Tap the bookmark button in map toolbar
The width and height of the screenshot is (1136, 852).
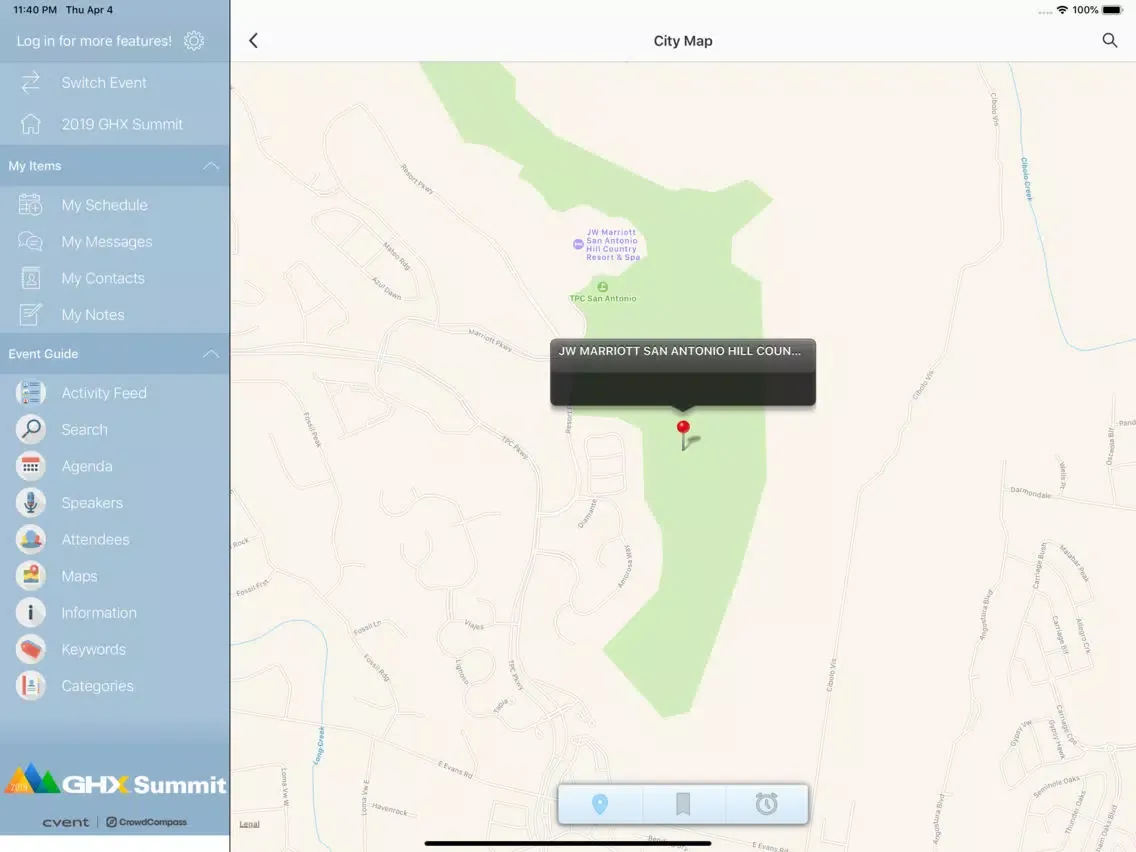[683, 803]
